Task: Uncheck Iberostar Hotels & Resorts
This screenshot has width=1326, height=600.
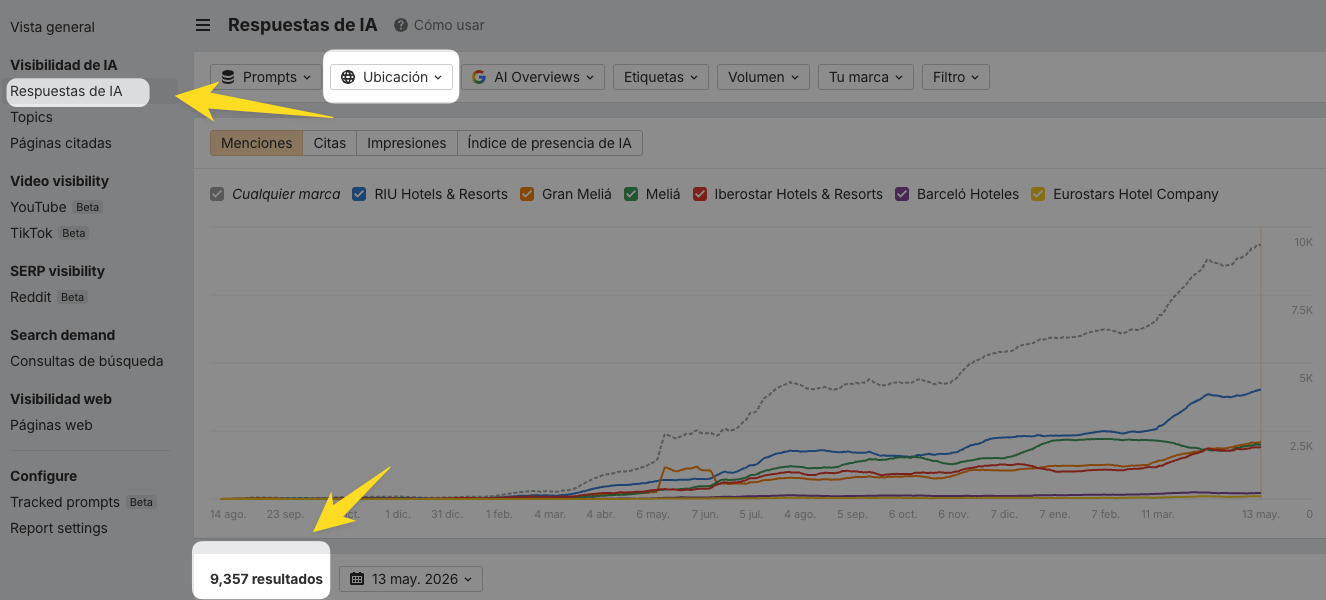Action: 700,194
